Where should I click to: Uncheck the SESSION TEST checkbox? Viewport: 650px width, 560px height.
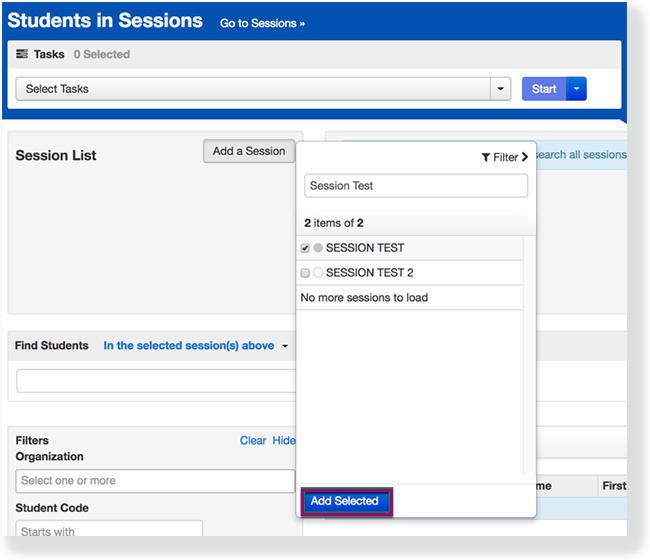pyautogui.click(x=306, y=248)
